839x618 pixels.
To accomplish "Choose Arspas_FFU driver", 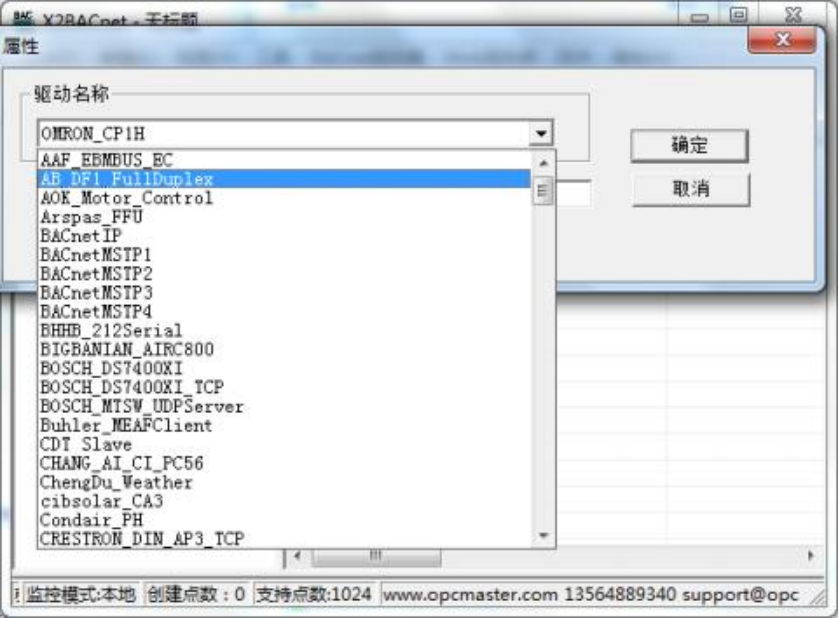I will point(284,217).
